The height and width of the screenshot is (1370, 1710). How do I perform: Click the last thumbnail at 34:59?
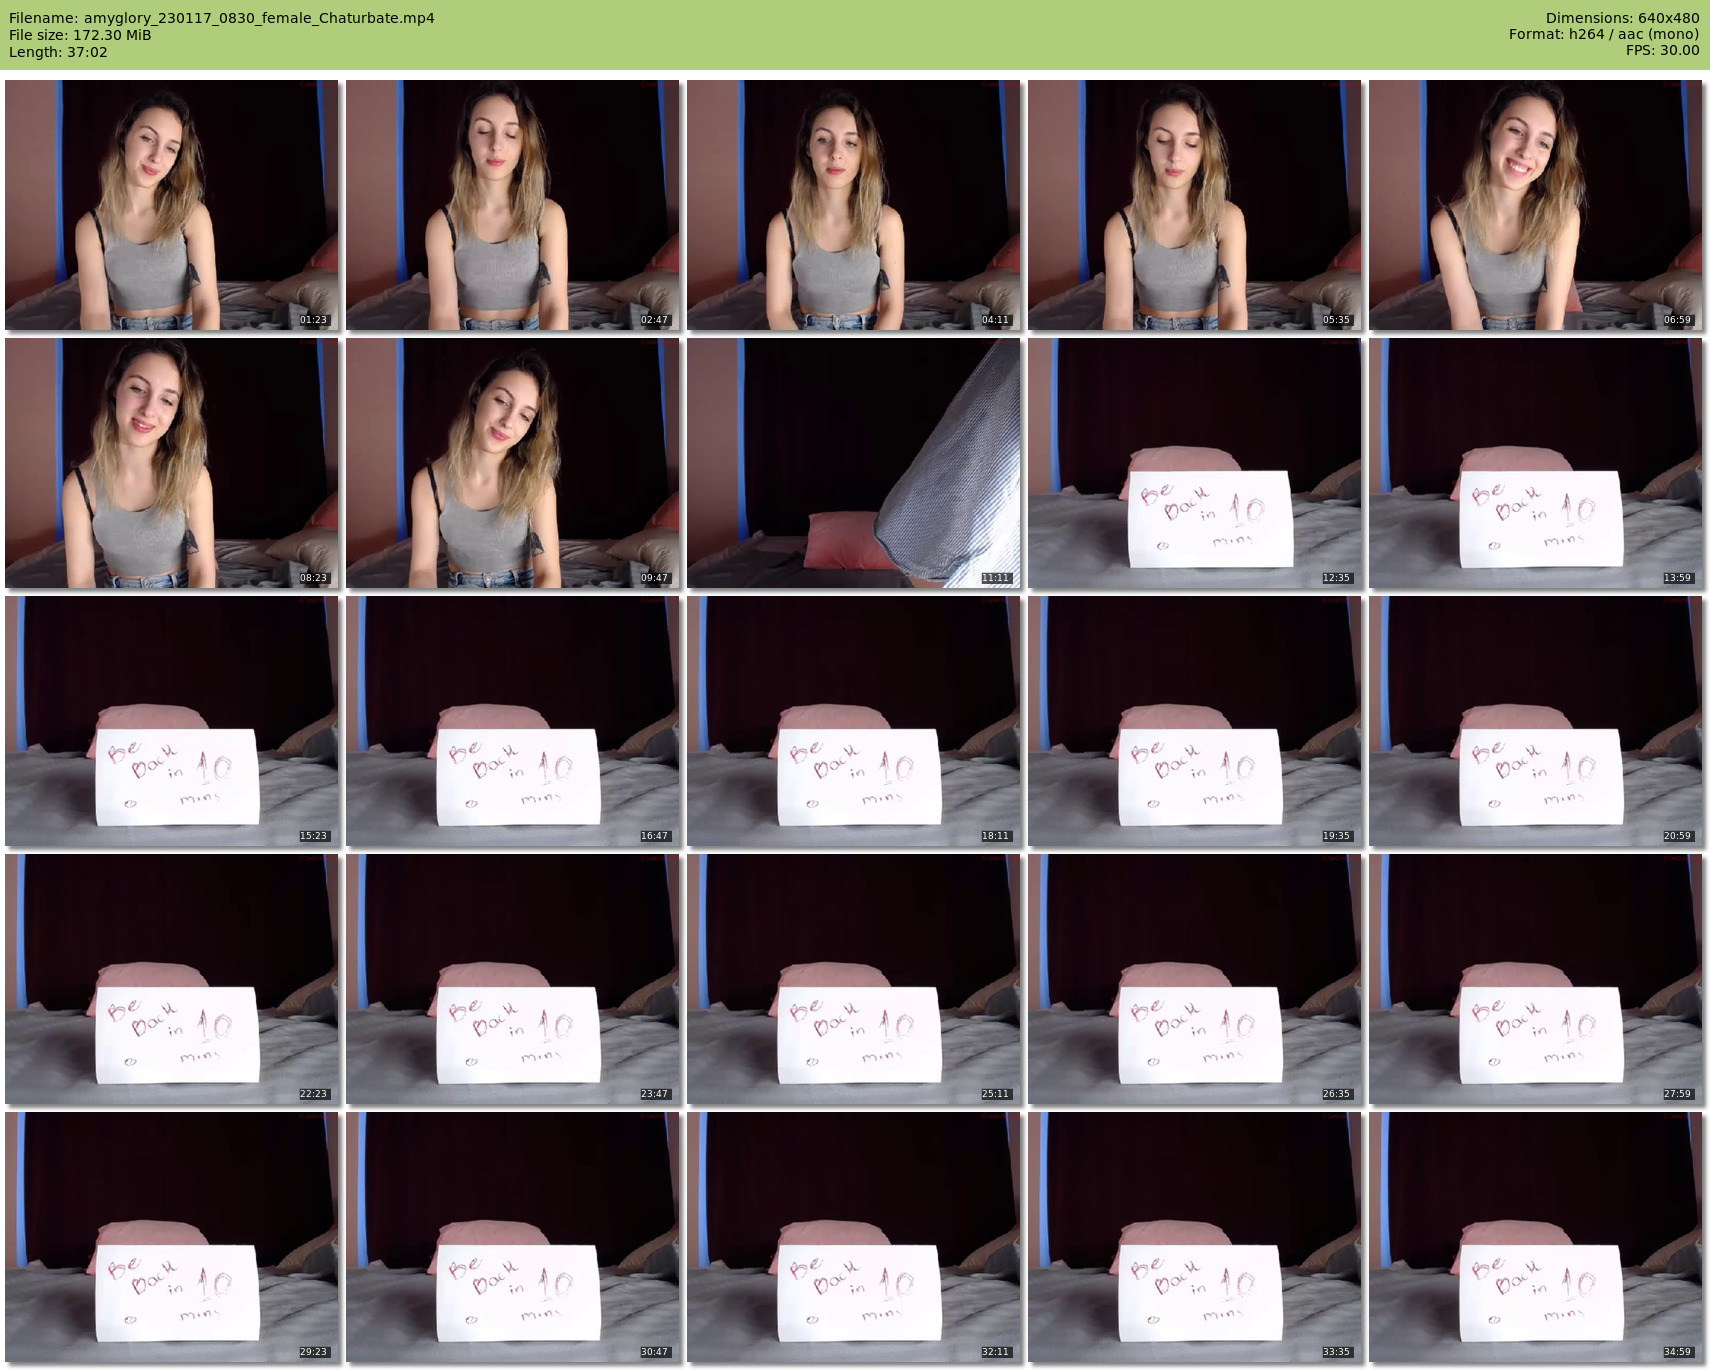pos(1536,1237)
